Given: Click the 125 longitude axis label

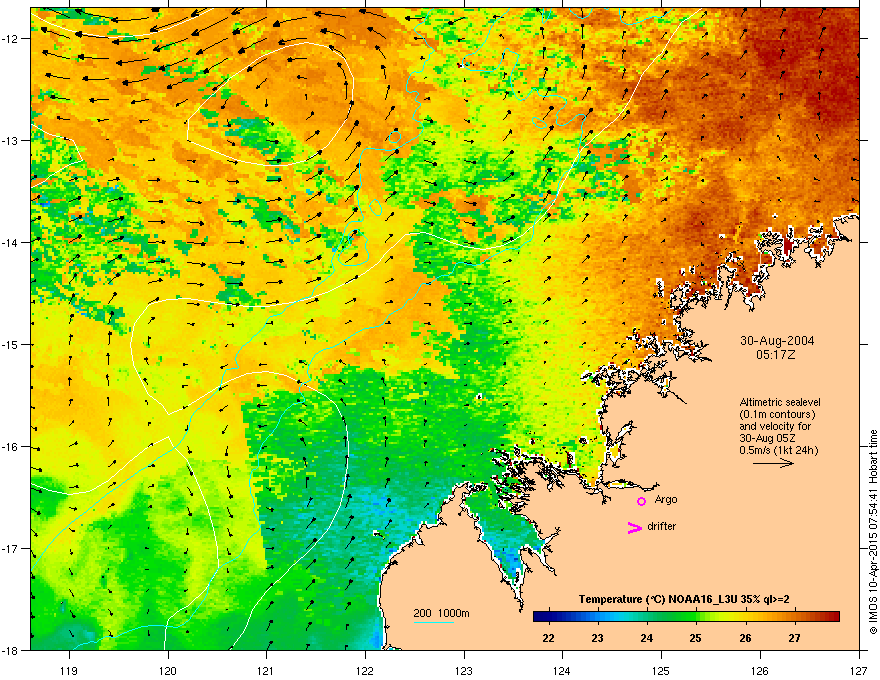Looking at the screenshot, I should pyautogui.click(x=661, y=670).
